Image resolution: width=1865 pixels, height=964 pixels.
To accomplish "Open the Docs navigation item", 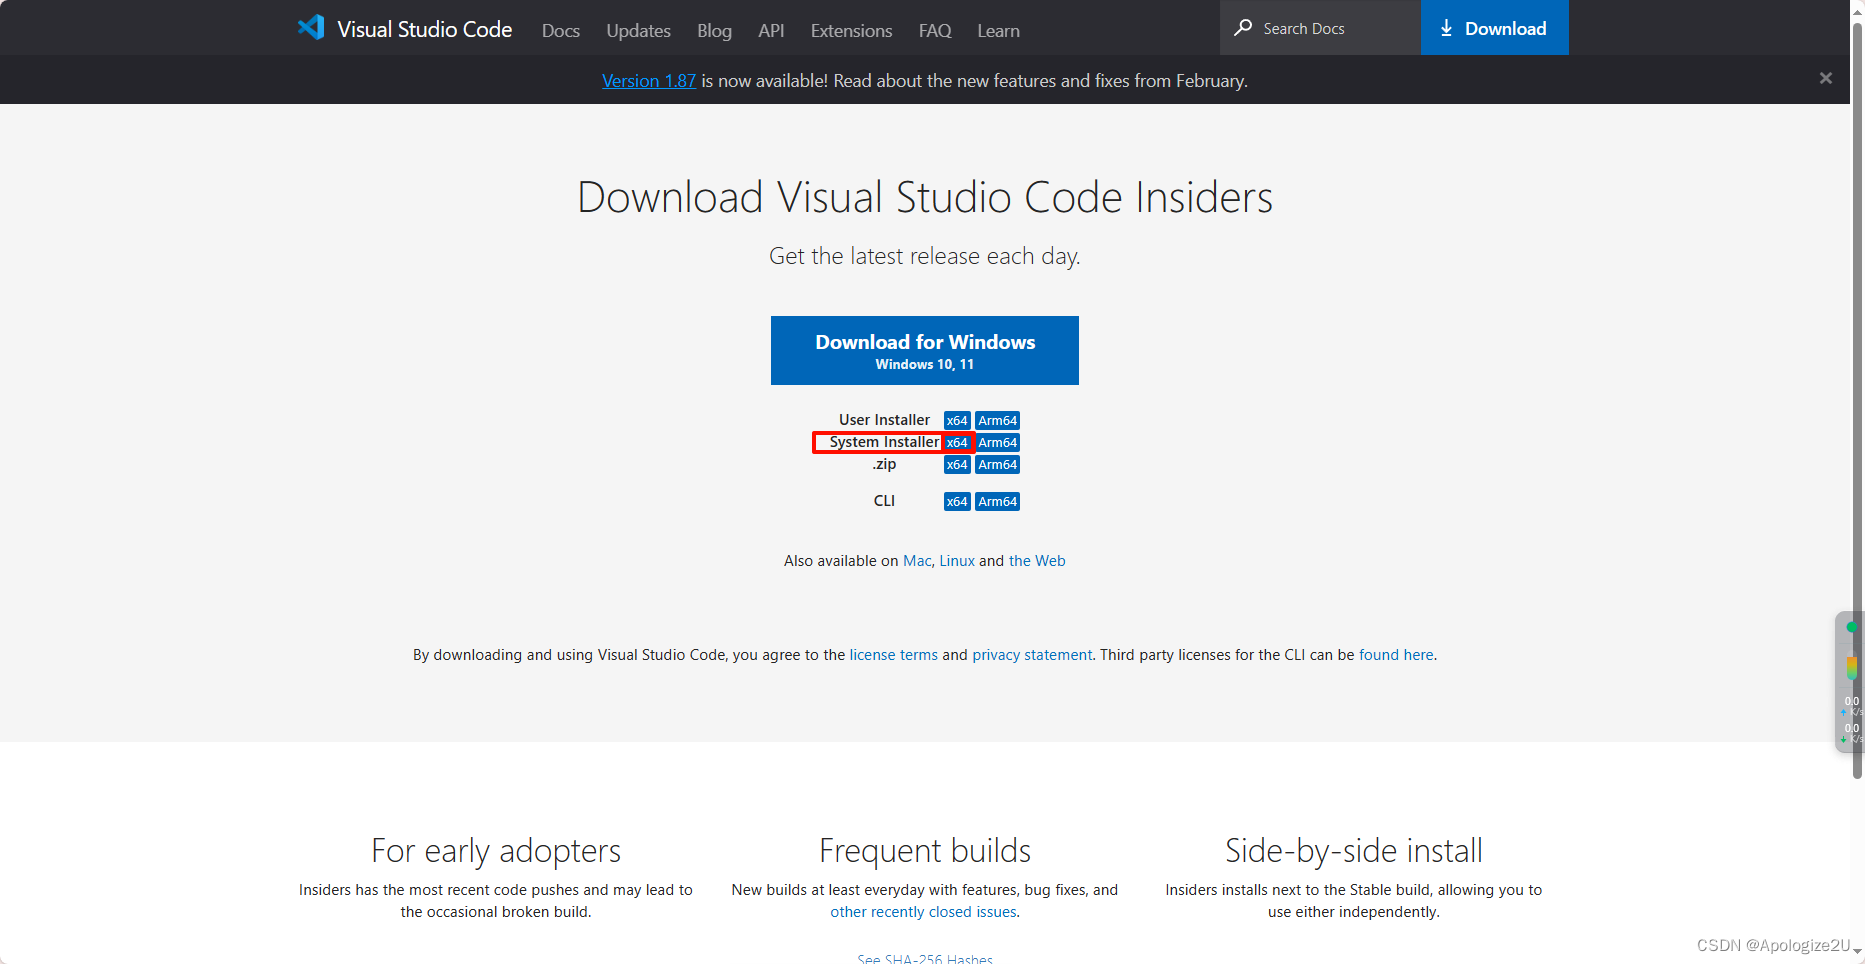I will [x=560, y=31].
